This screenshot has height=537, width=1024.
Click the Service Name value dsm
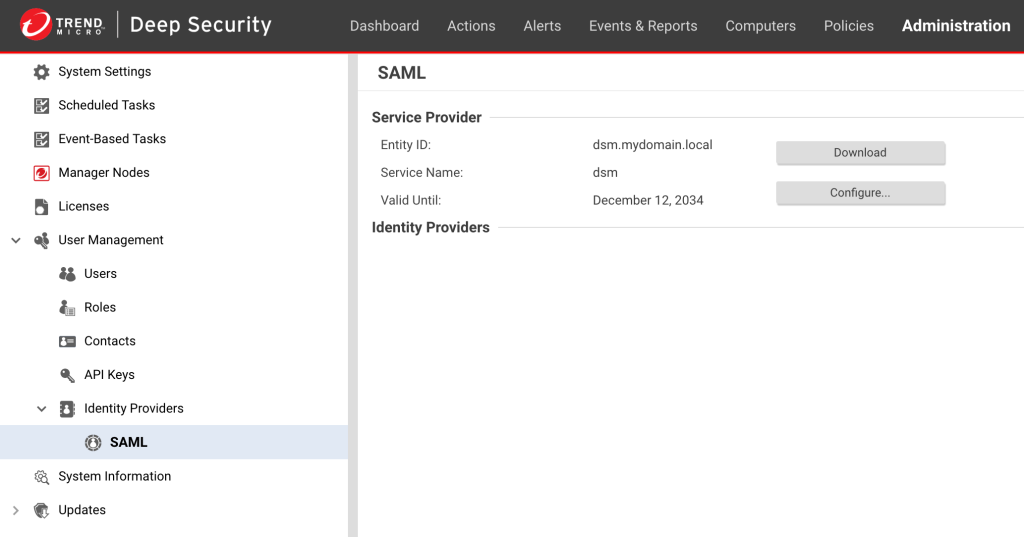click(x=605, y=172)
